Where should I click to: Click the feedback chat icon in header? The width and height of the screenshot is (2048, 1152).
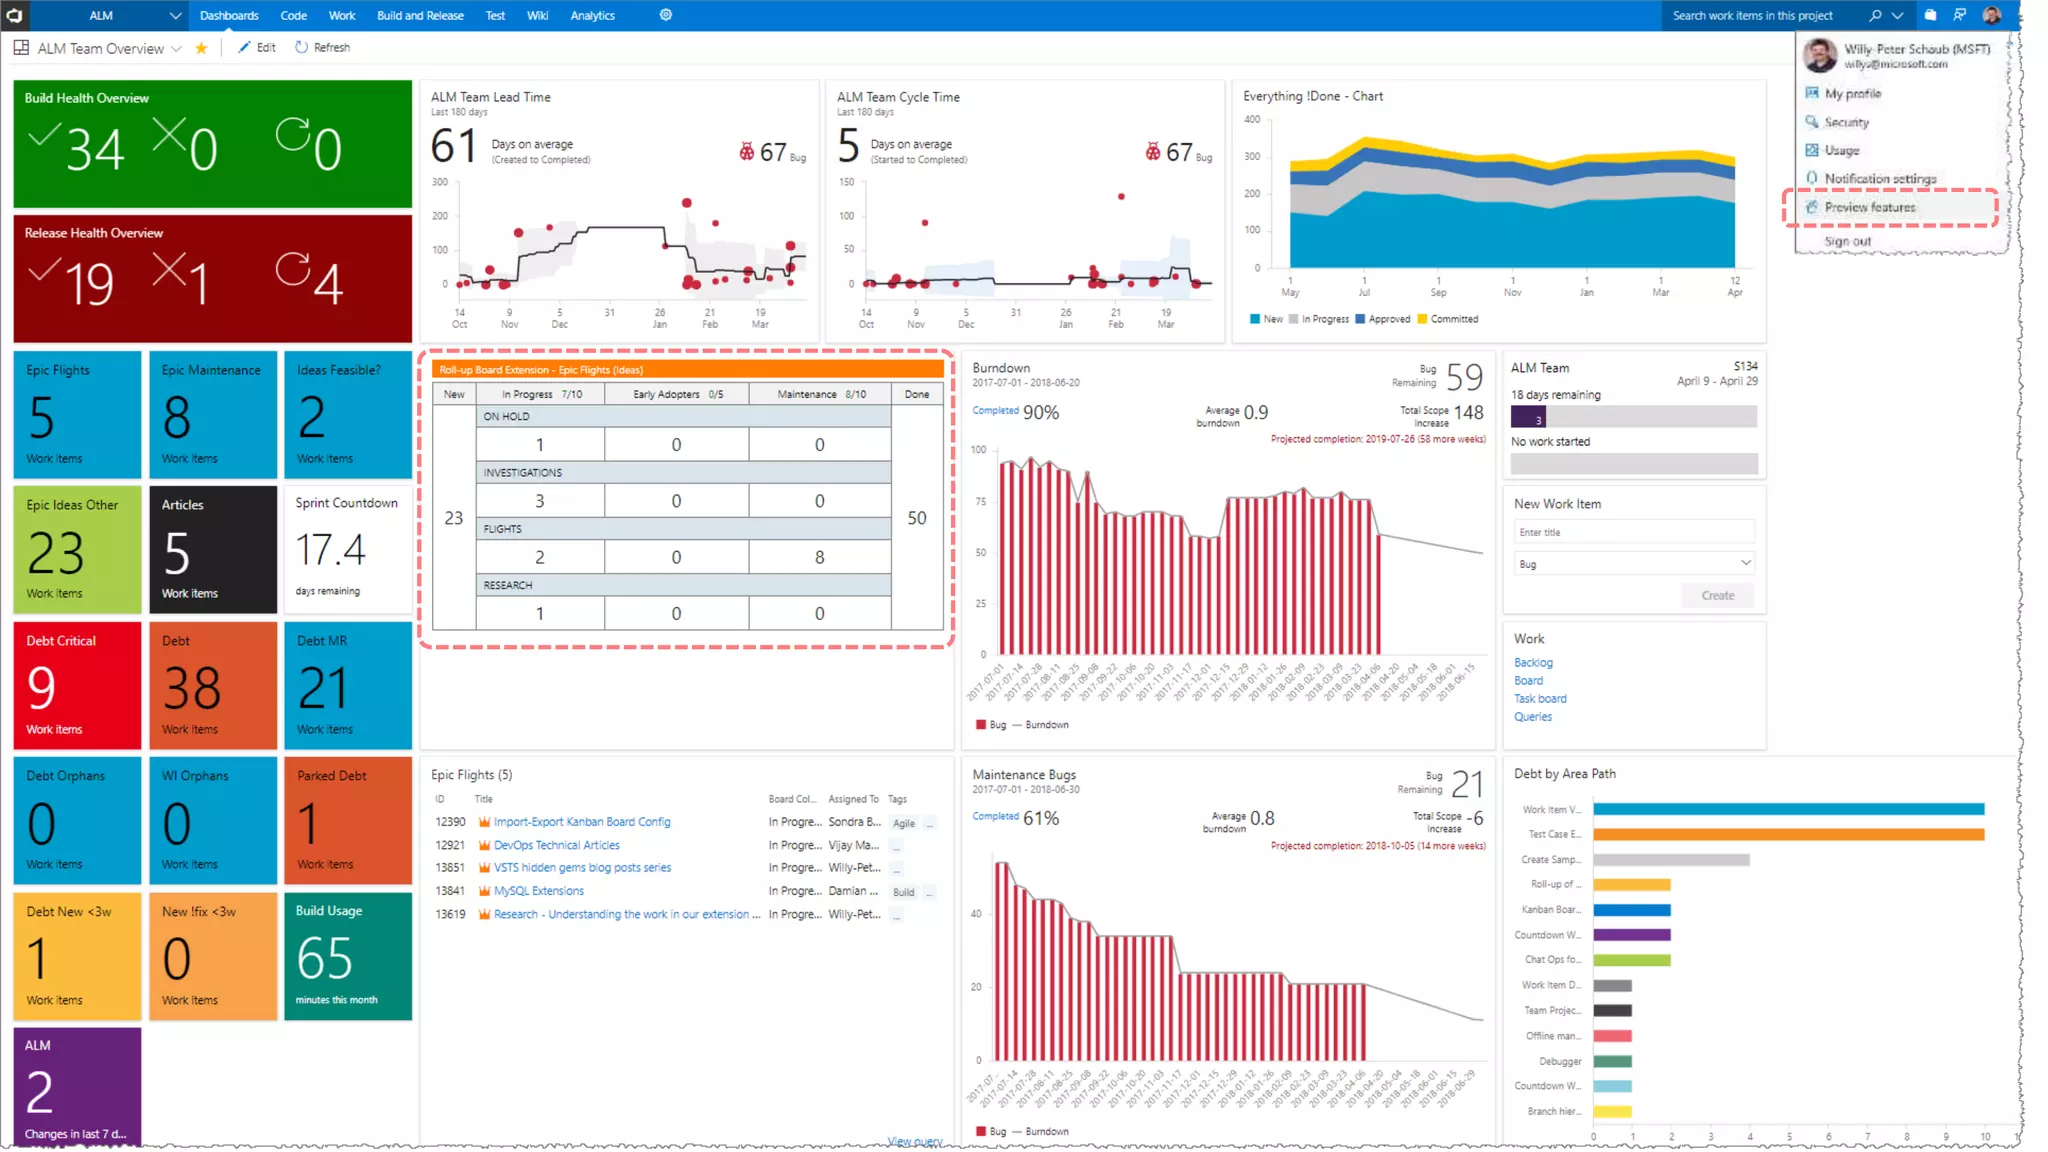[1959, 15]
